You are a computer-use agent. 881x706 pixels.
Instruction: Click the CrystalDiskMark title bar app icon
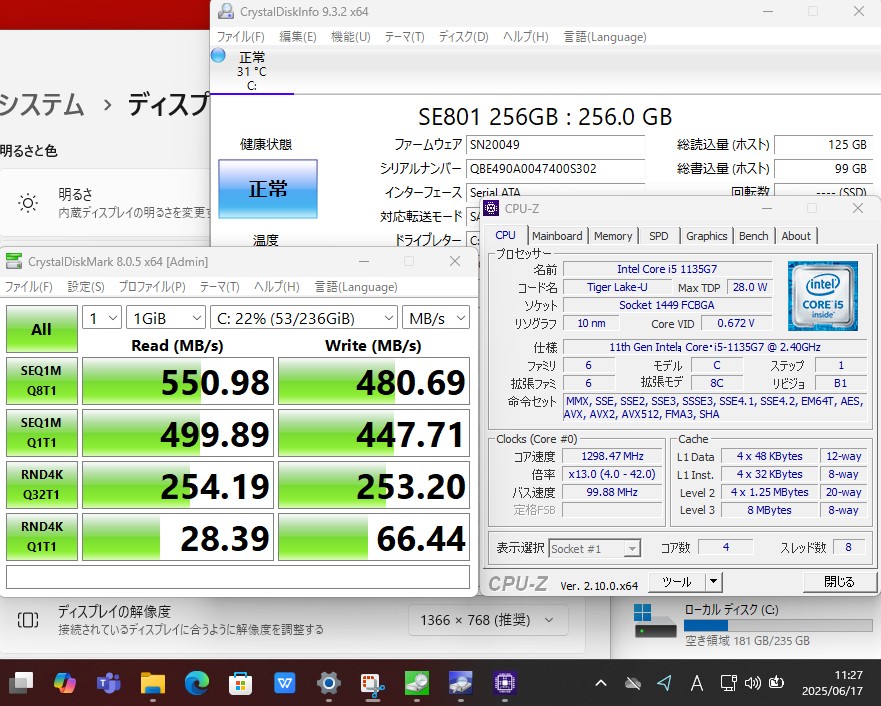pyautogui.click(x=13, y=261)
